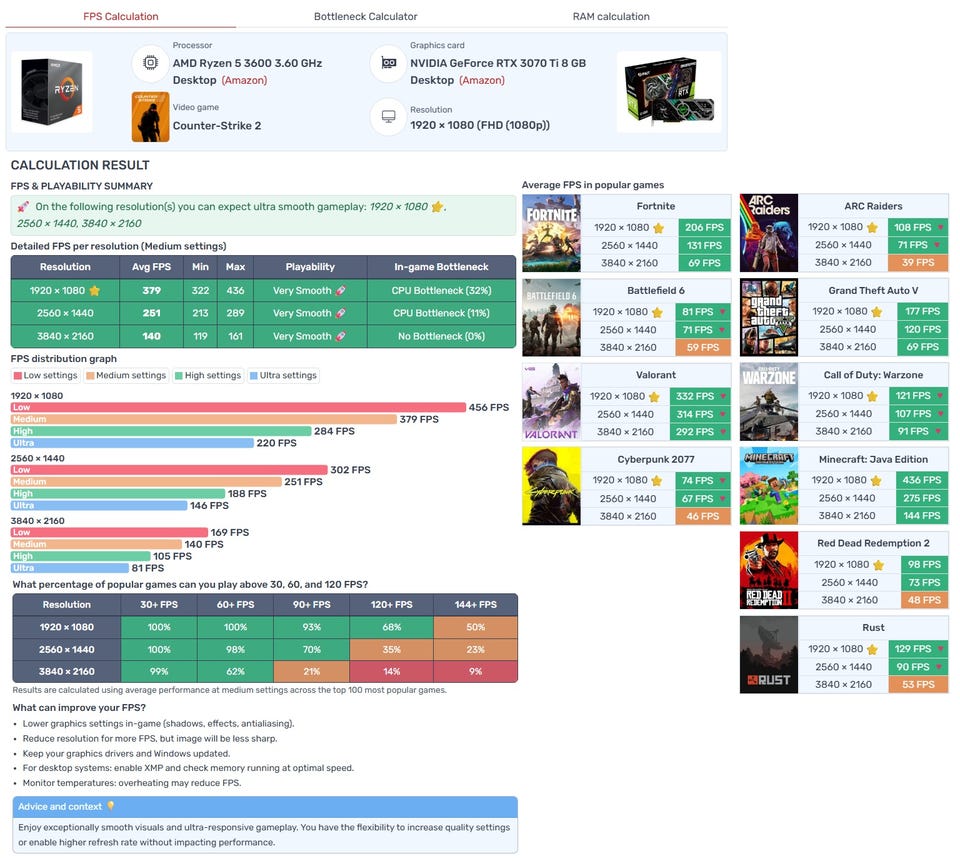The width and height of the screenshot is (960, 861).
Task: Click the Red Dead Redemption 2 thumbnail
Action: point(769,570)
